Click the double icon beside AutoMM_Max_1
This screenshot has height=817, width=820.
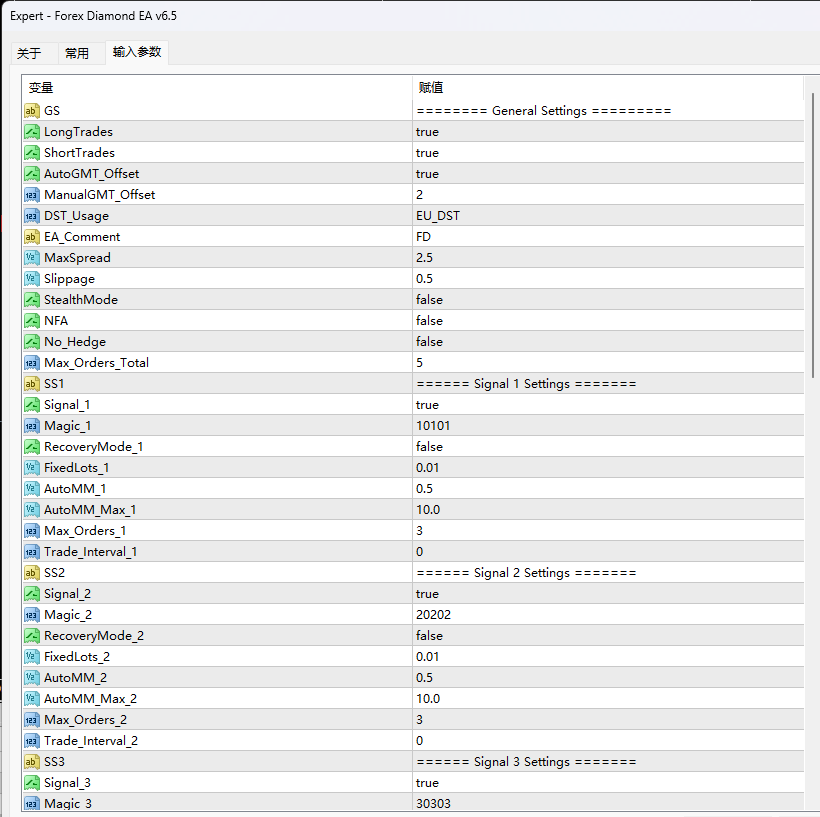[x=31, y=509]
